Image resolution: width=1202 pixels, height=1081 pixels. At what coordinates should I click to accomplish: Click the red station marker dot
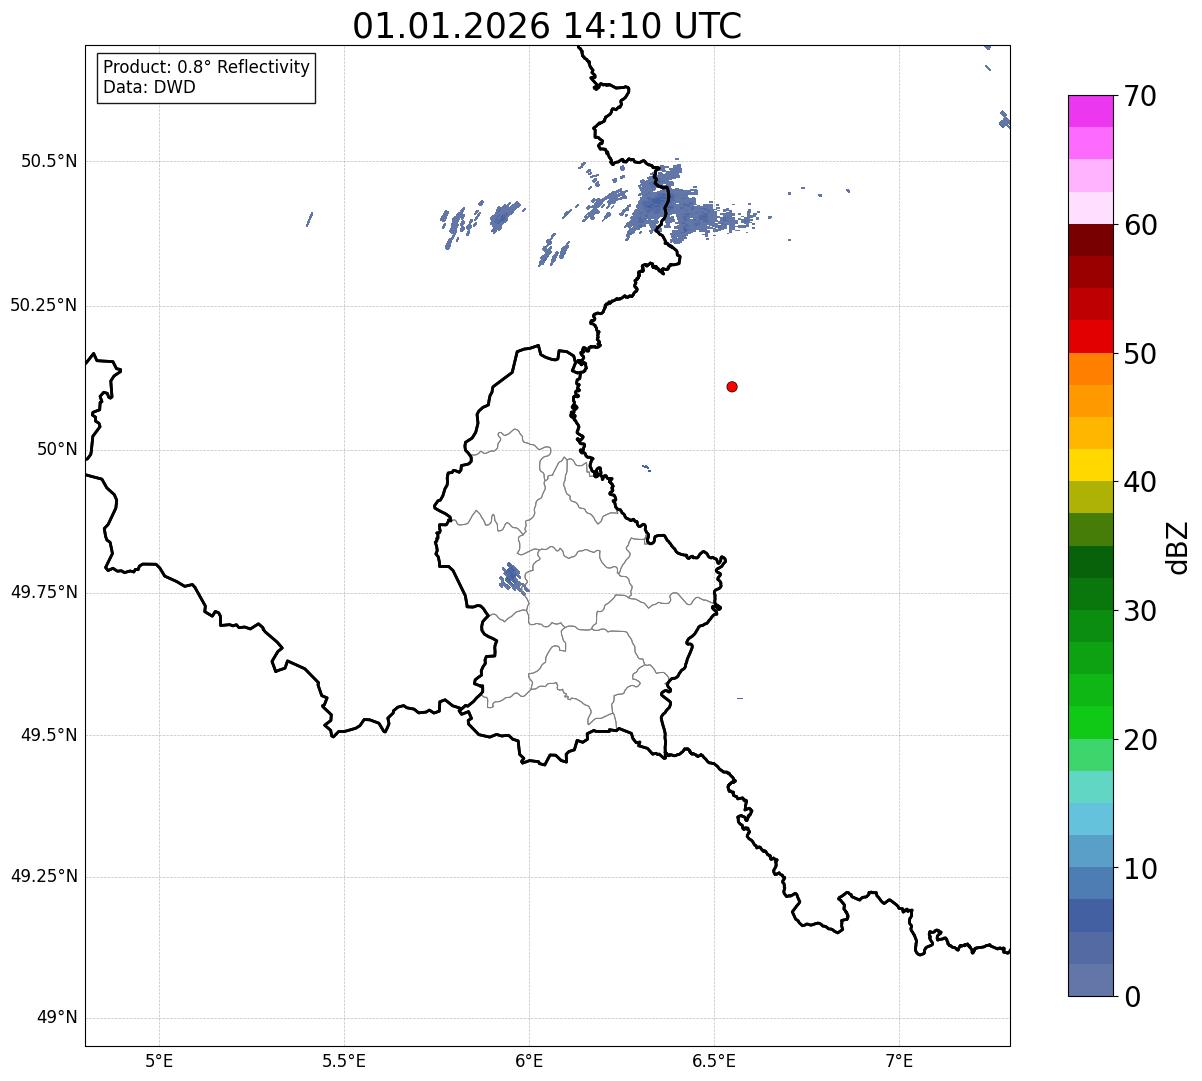click(x=732, y=386)
